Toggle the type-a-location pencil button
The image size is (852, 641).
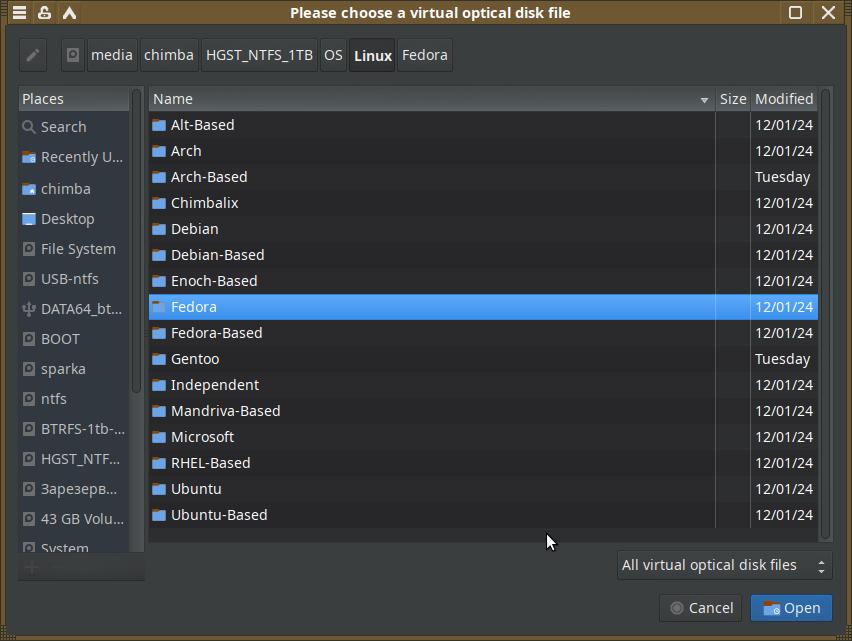tap(33, 55)
